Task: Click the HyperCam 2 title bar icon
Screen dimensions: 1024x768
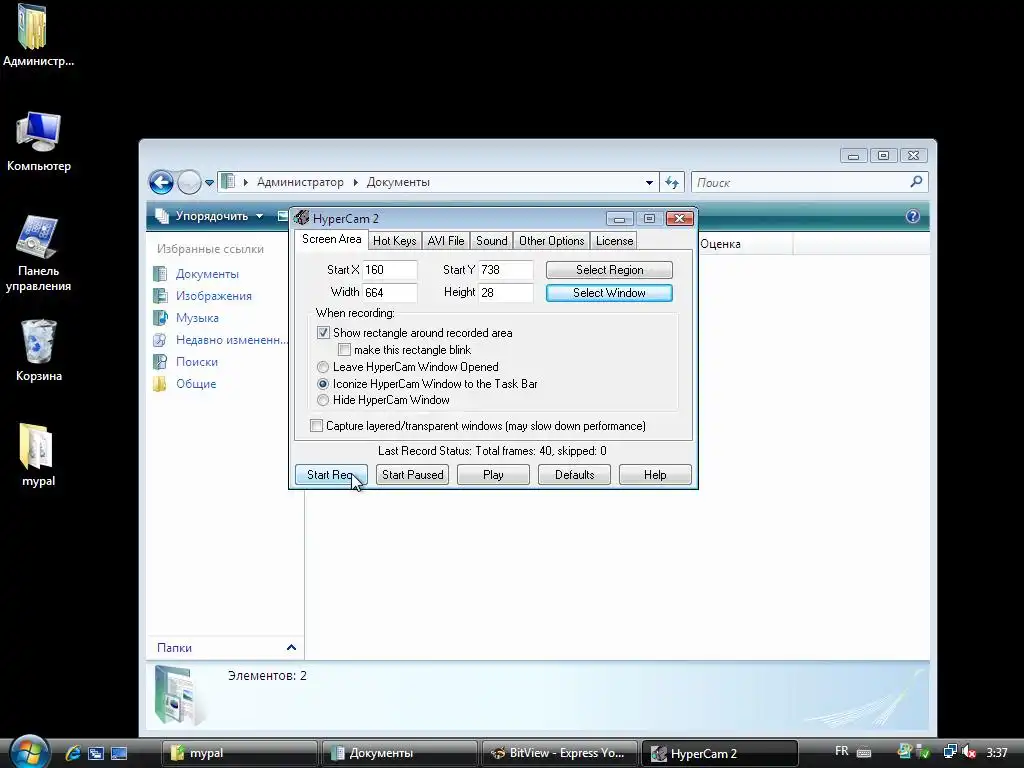Action: pyautogui.click(x=301, y=218)
